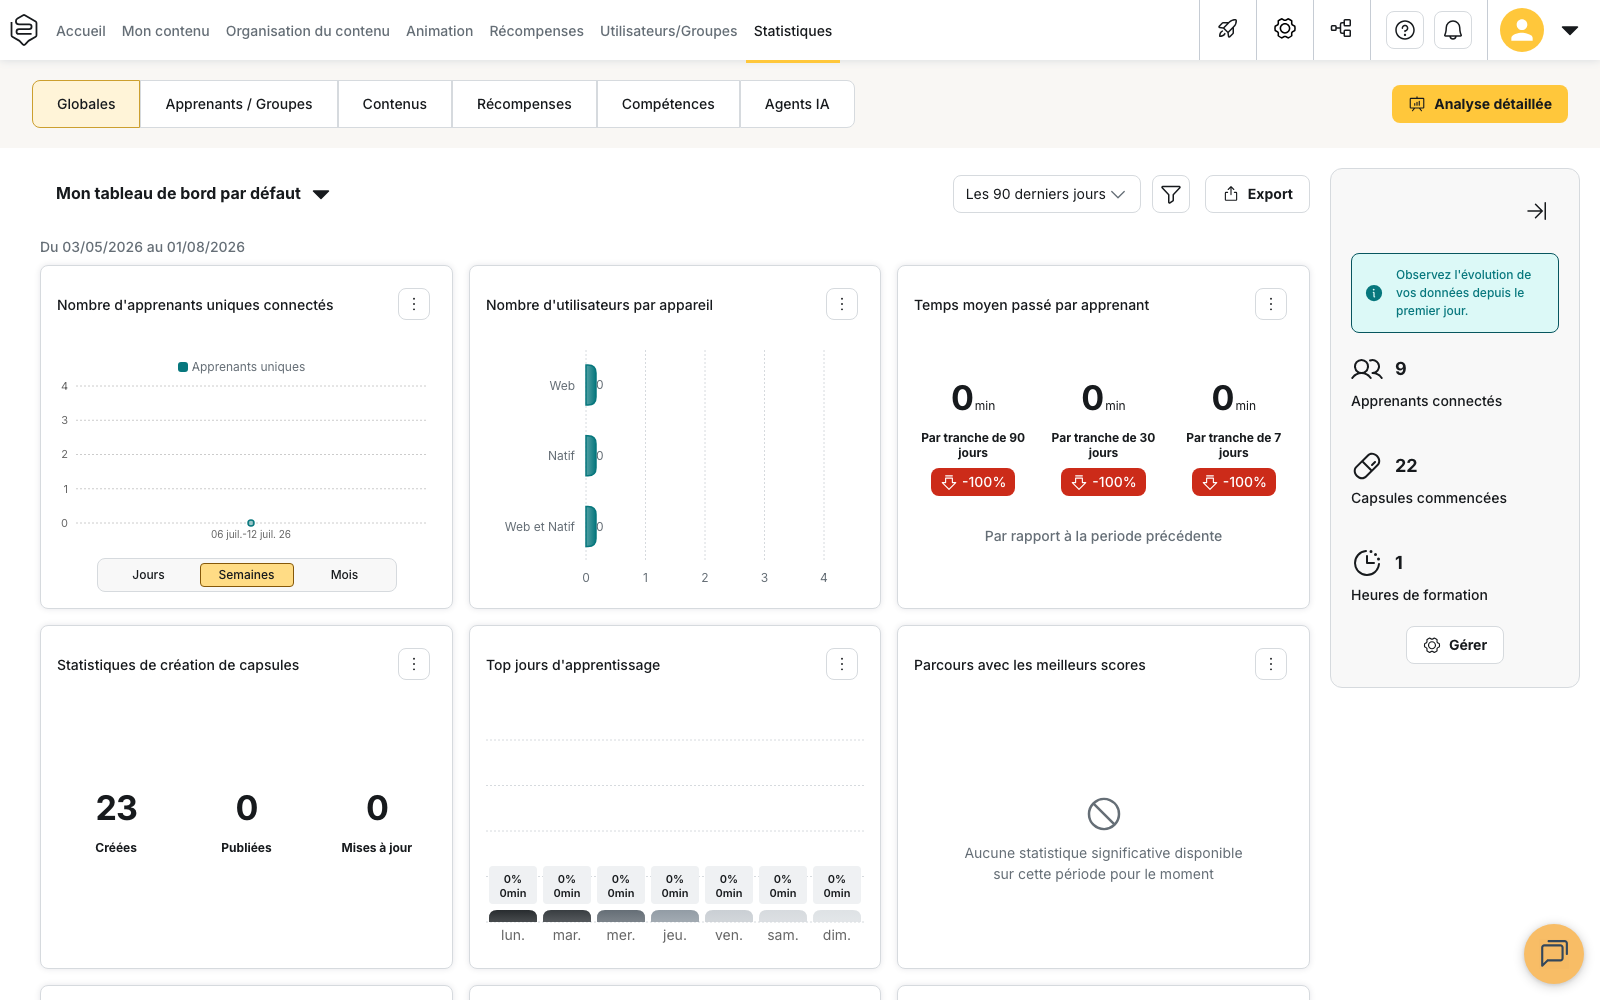This screenshot has width=1600, height=1000.
Task: Open the Mon contenu menu
Action: (166, 31)
